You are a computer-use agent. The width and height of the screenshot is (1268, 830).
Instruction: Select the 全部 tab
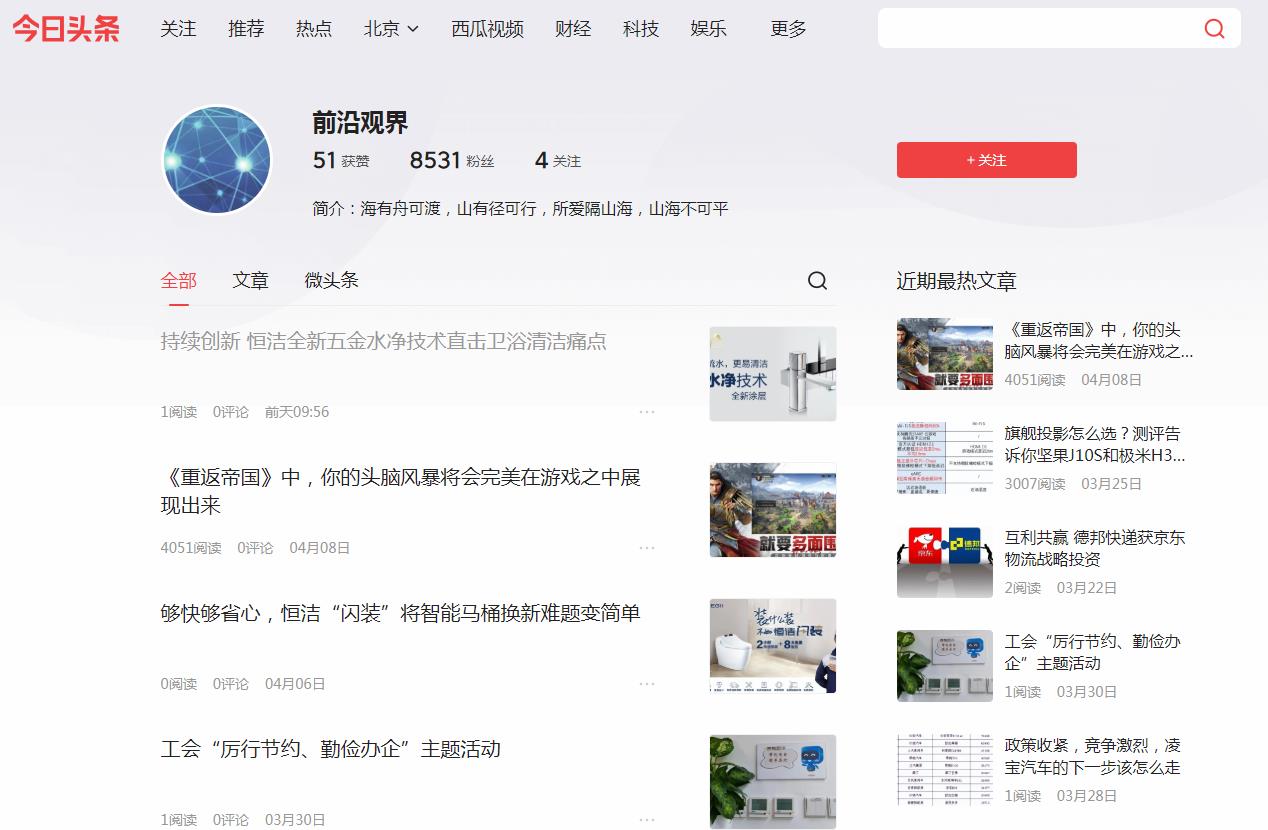(x=179, y=281)
